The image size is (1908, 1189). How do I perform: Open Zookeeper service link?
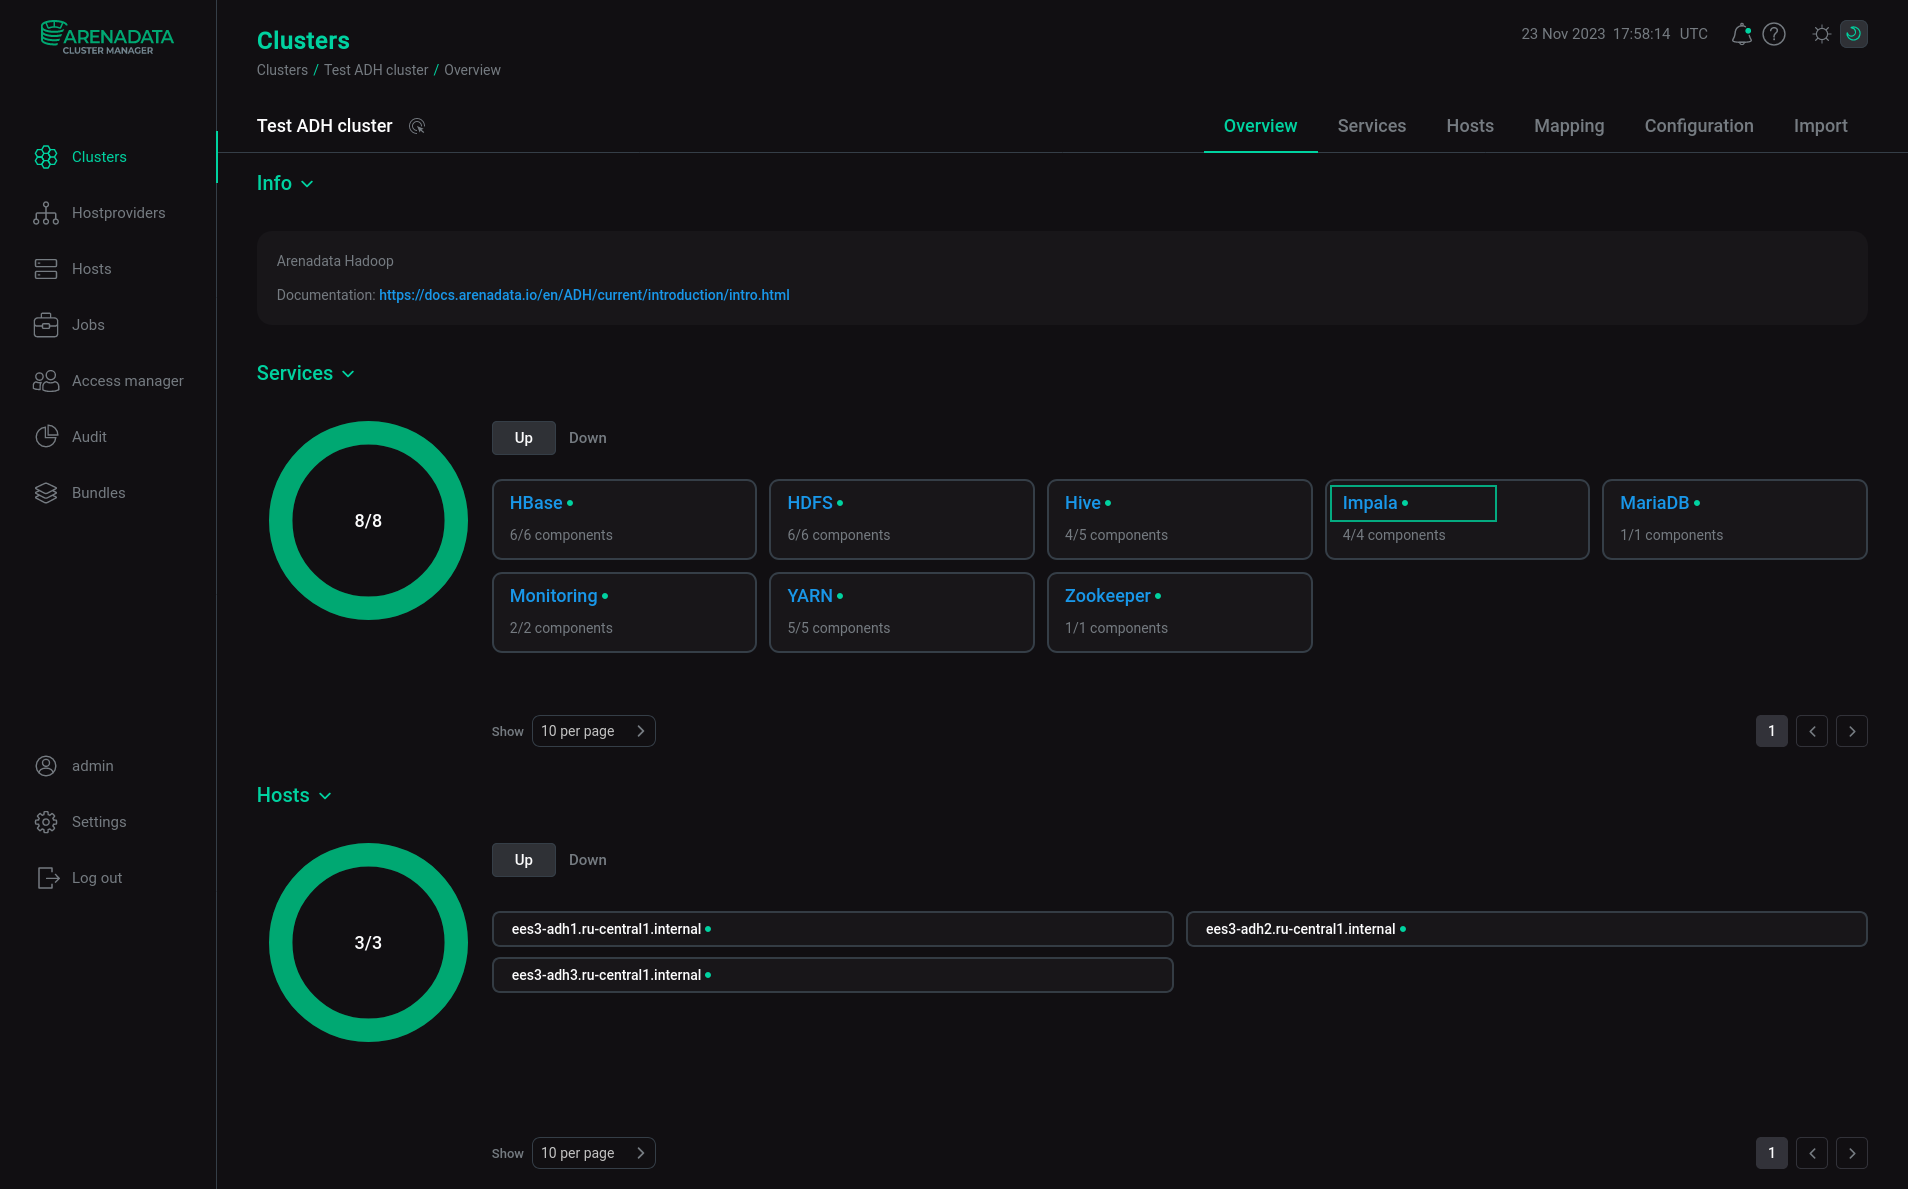tap(1108, 596)
